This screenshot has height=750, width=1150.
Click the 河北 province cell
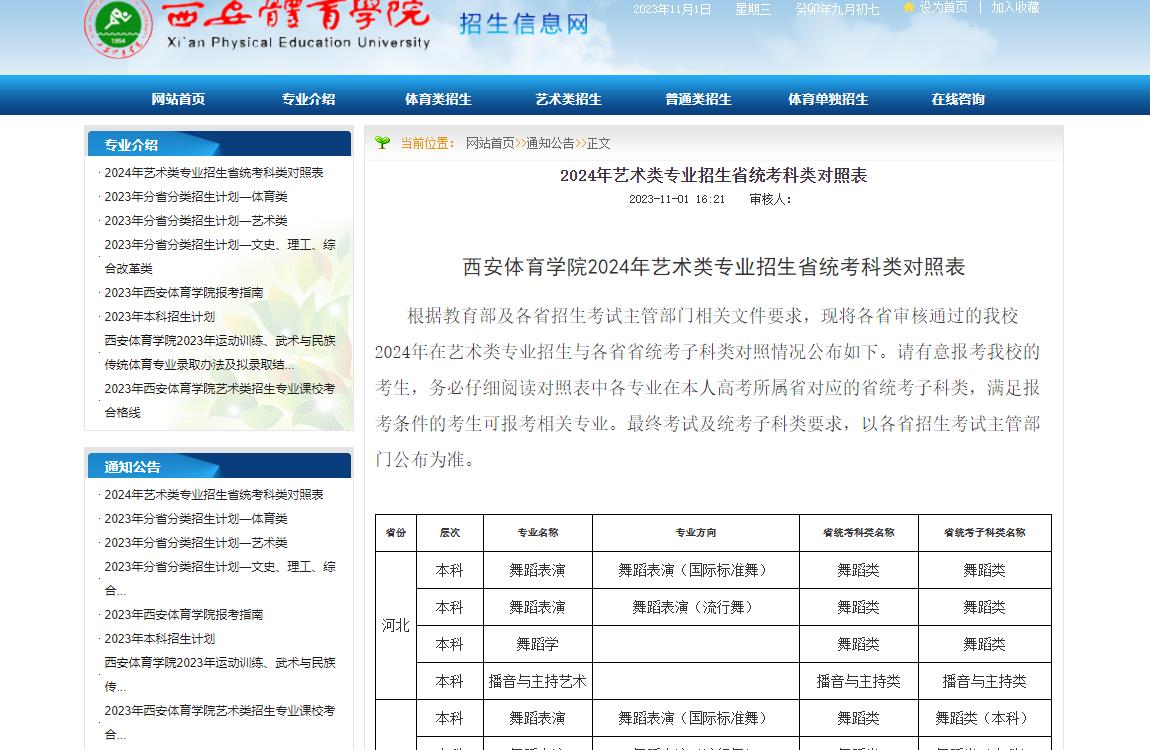tap(396, 625)
